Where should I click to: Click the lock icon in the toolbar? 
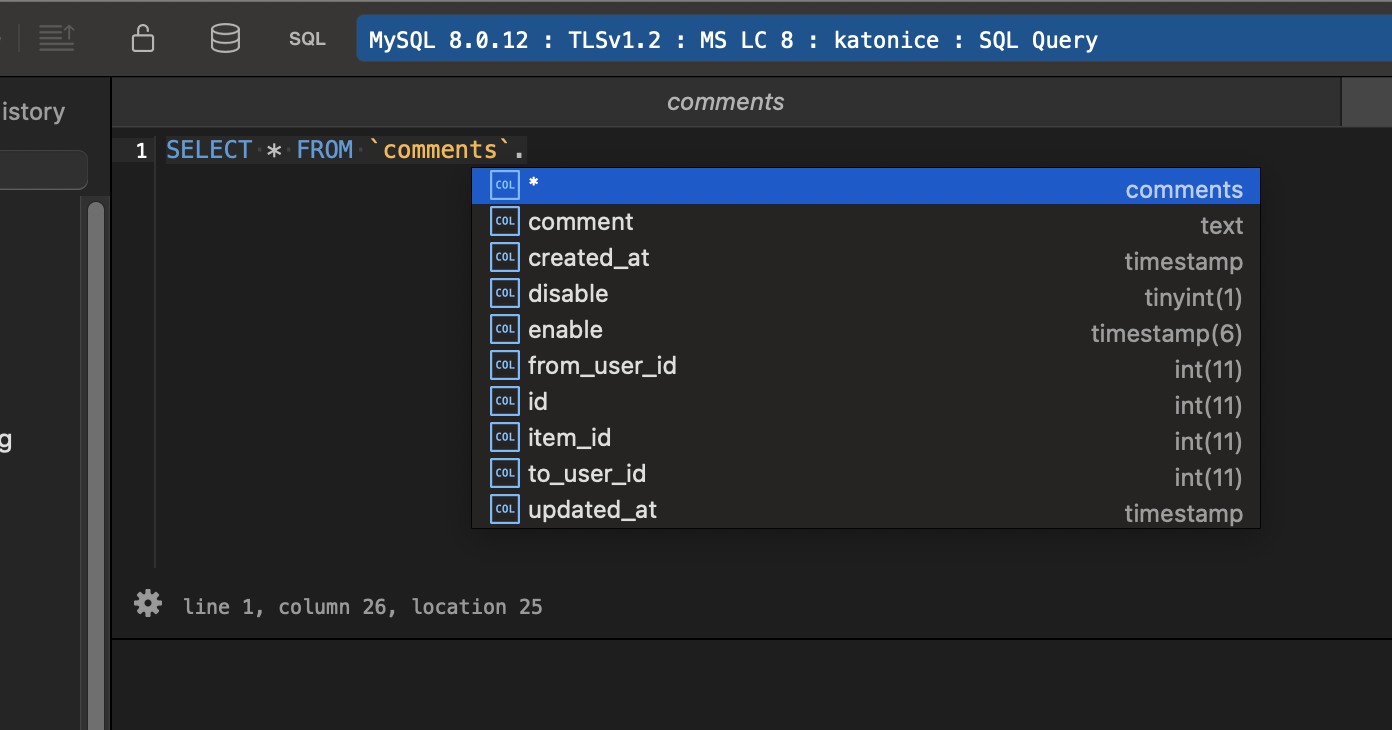coord(143,38)
